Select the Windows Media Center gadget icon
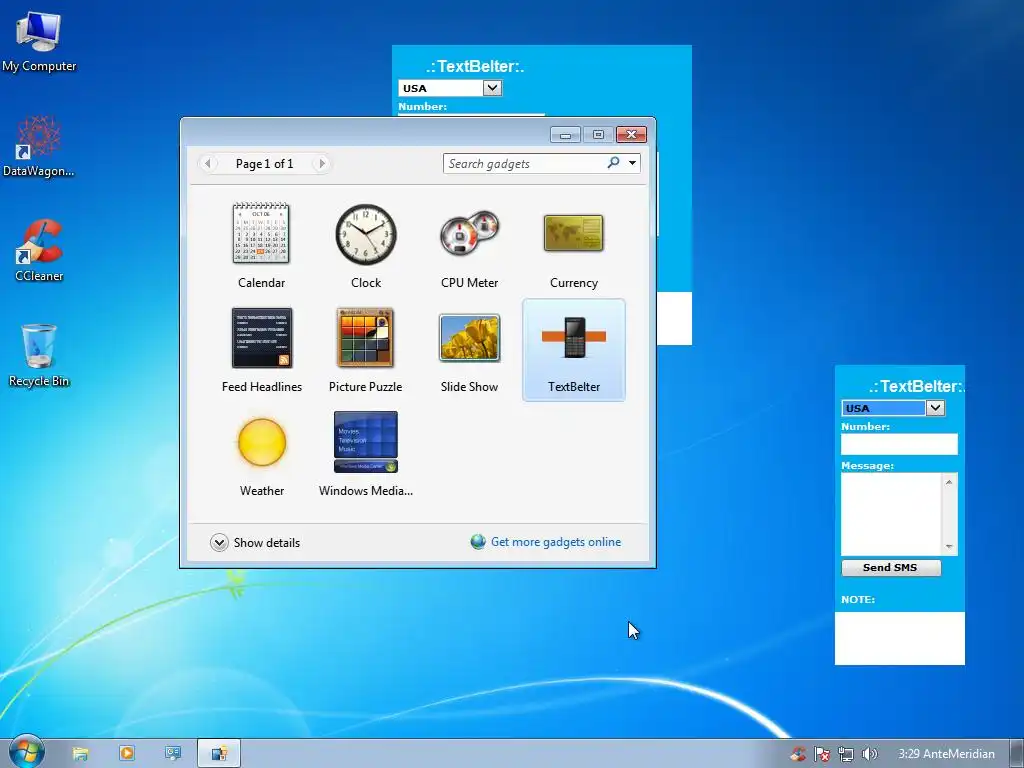 [366, 441]
